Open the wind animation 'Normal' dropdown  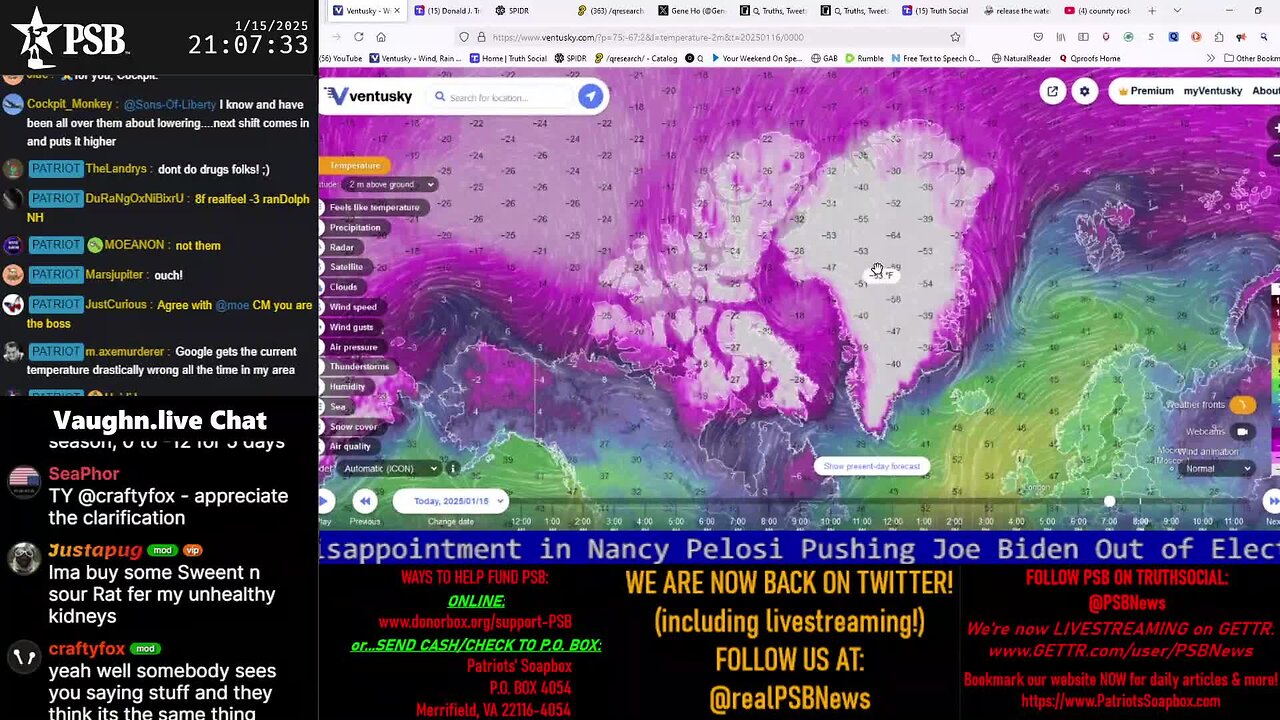tap(1216, 468)
